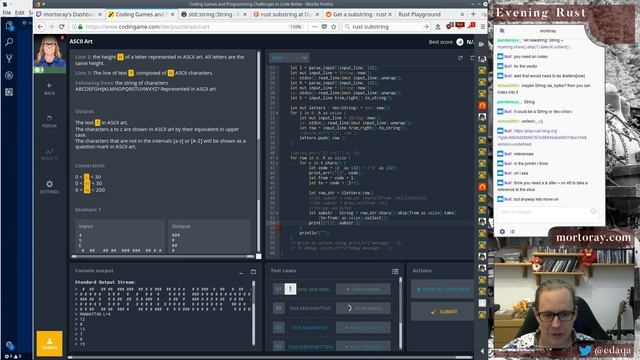Screen dimensions: 640x360
Task: Switch to the Coding Games tab
Action: point(142,14)
